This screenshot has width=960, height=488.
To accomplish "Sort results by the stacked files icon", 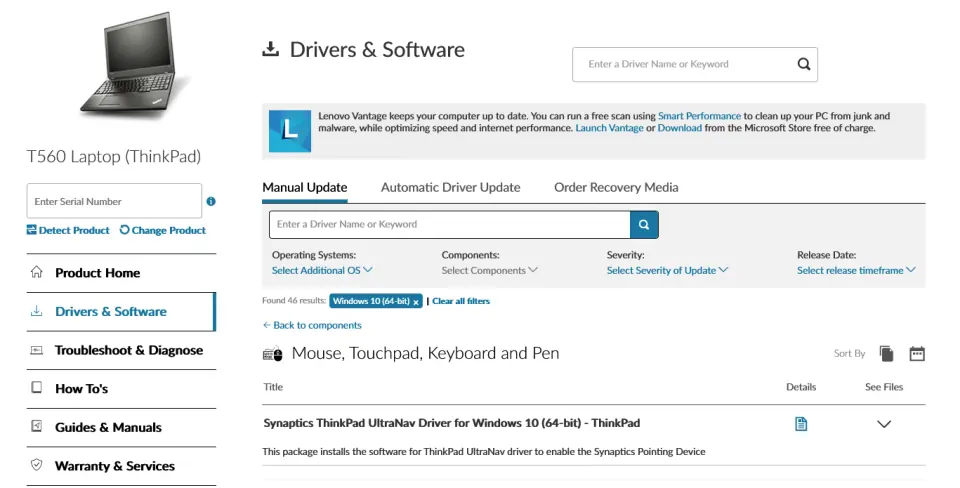I will pyautogui.click(x=886, y=353).
